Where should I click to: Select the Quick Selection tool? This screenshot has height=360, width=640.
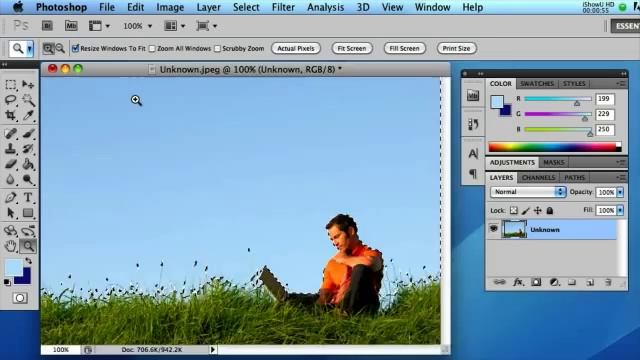28,100
